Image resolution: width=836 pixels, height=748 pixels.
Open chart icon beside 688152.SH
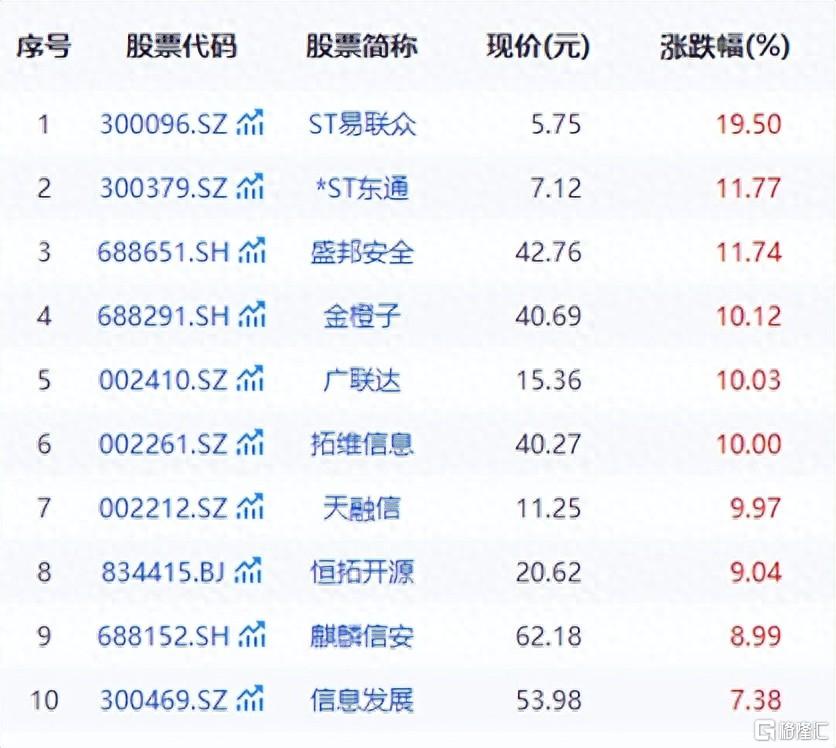pyautogui.click(x=252, y=634)
